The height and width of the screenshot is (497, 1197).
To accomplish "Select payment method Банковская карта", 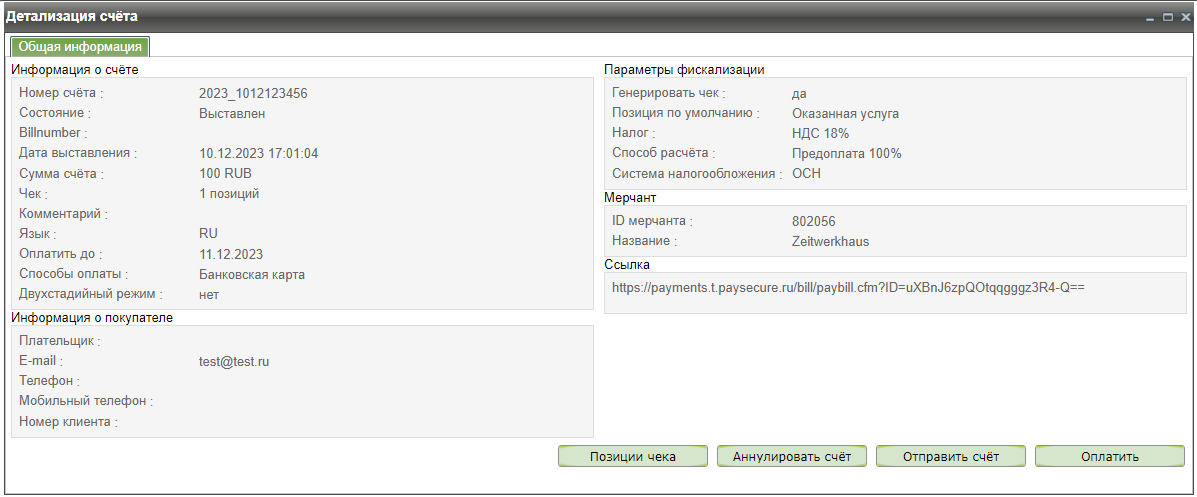I will 251,274.
